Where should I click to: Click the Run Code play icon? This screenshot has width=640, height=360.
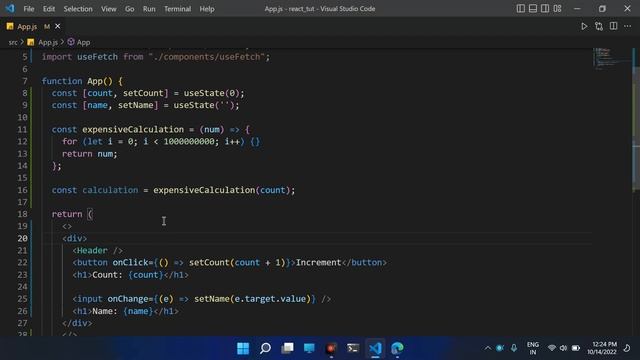point(584,27)
